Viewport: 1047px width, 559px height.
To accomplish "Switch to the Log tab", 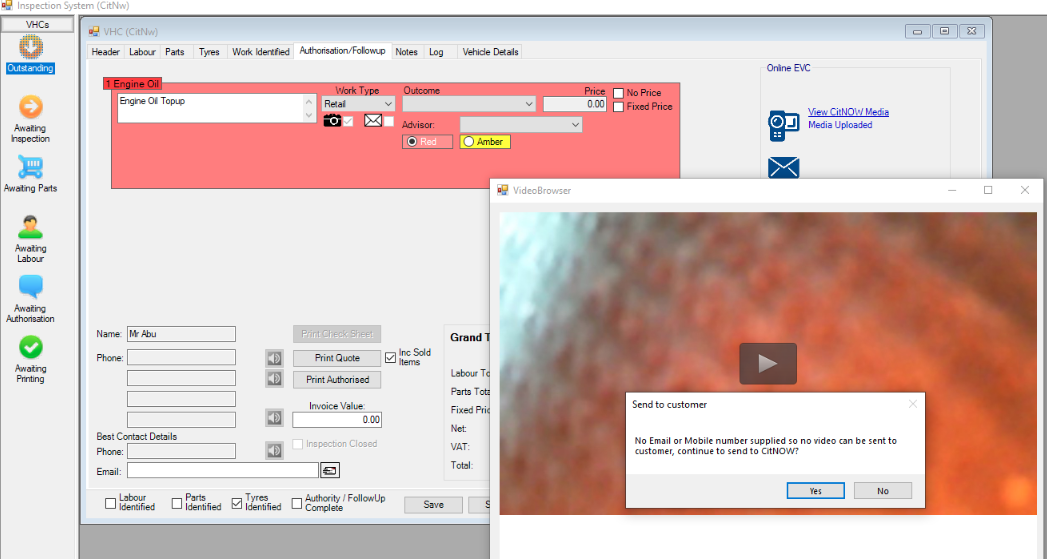I will pos(436,51).
